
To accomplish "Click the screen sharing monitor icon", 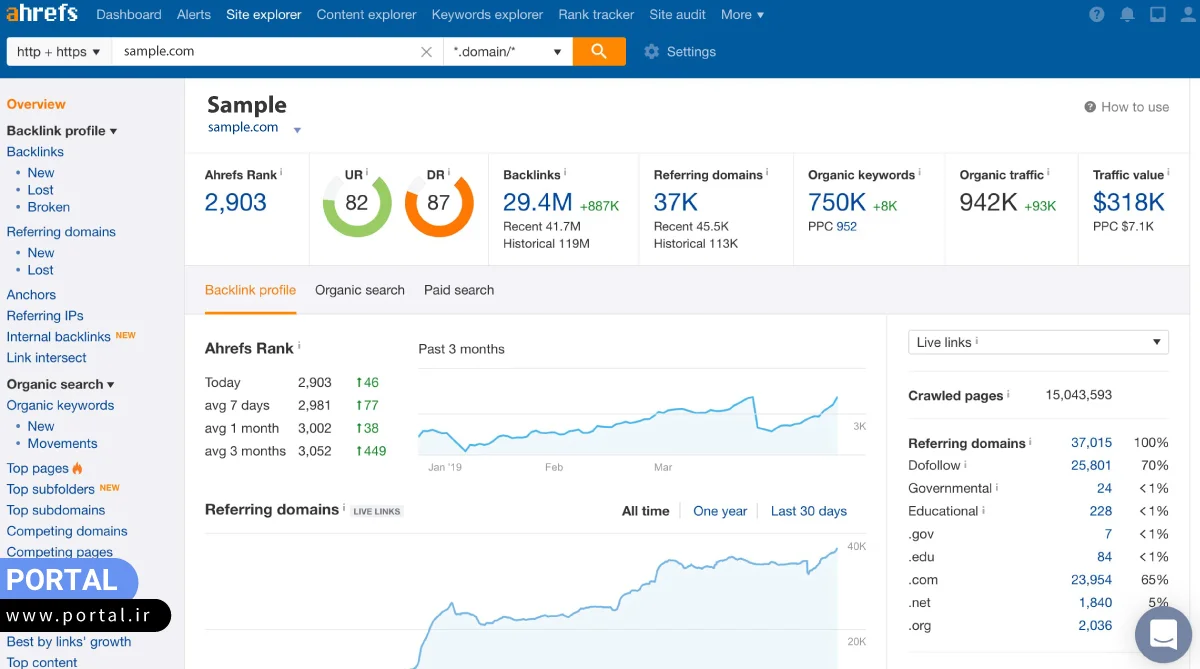I will click(1157, 14).
